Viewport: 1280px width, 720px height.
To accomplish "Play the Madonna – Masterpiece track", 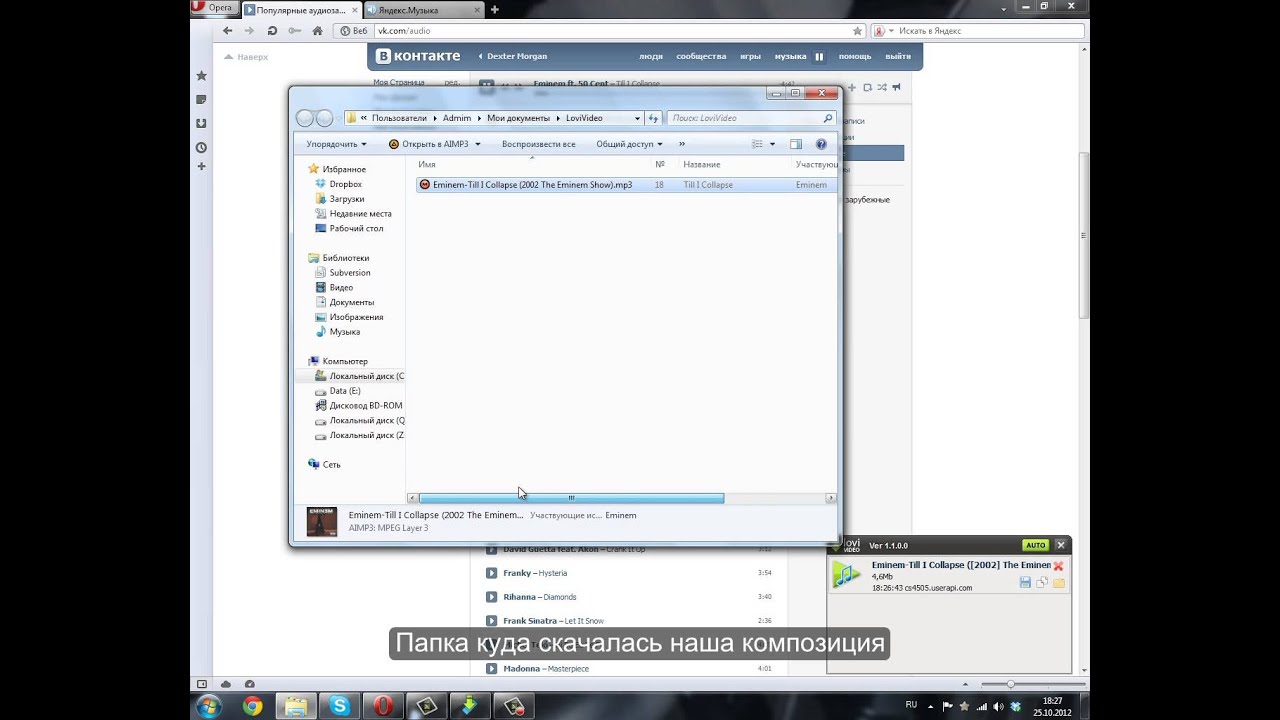I will [x=491, y=668].
